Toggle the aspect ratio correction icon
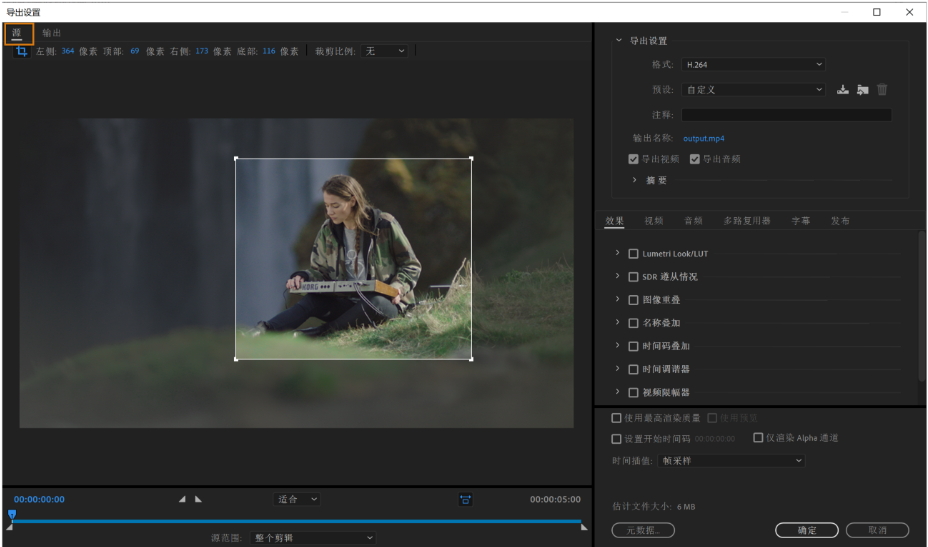Viewport: 928px width, 547px height. coord(466,499)
